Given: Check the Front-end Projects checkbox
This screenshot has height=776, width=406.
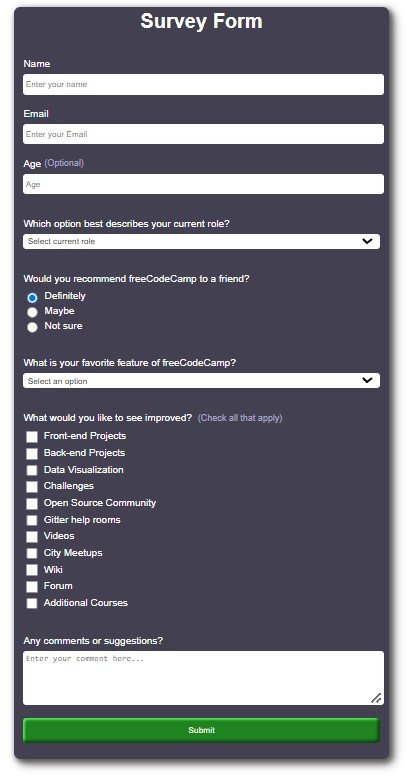Looking at the screenshot, I should point(32,436).
